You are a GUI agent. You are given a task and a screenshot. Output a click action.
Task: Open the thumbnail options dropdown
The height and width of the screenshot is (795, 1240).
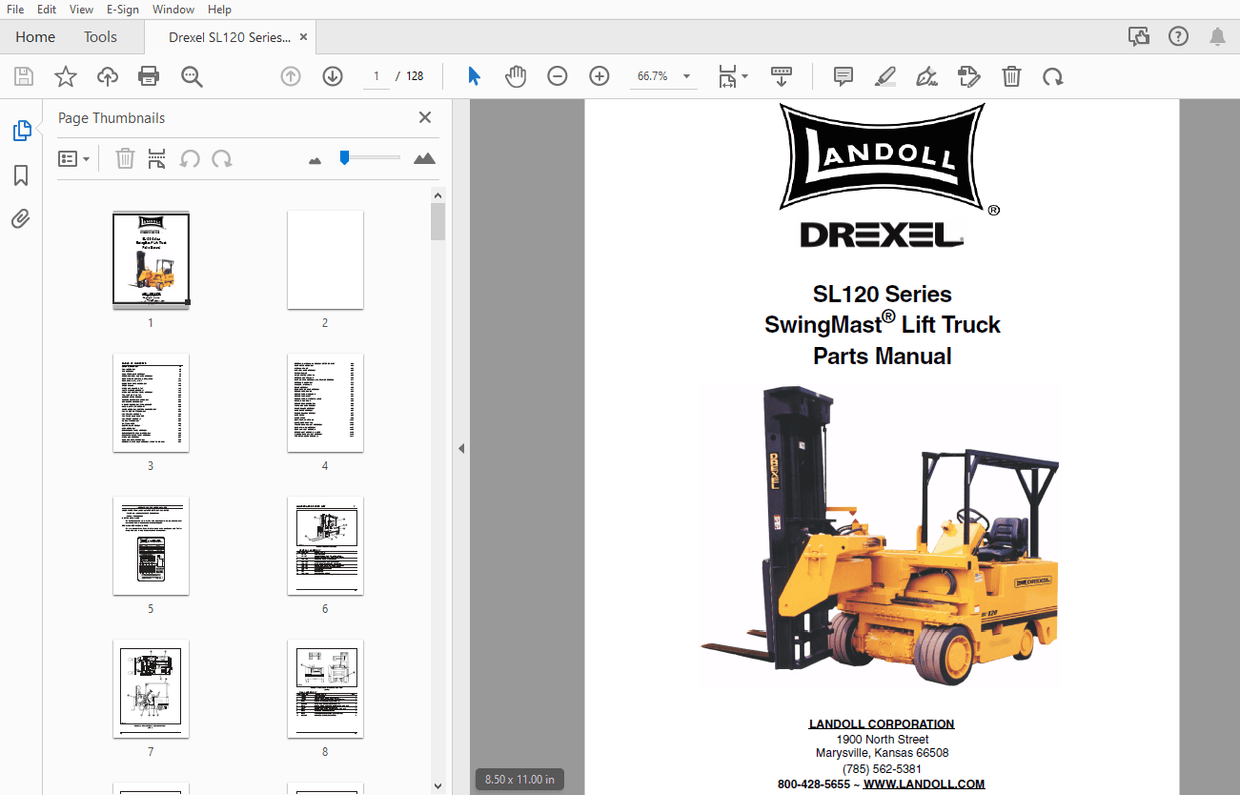coord(74,158)
